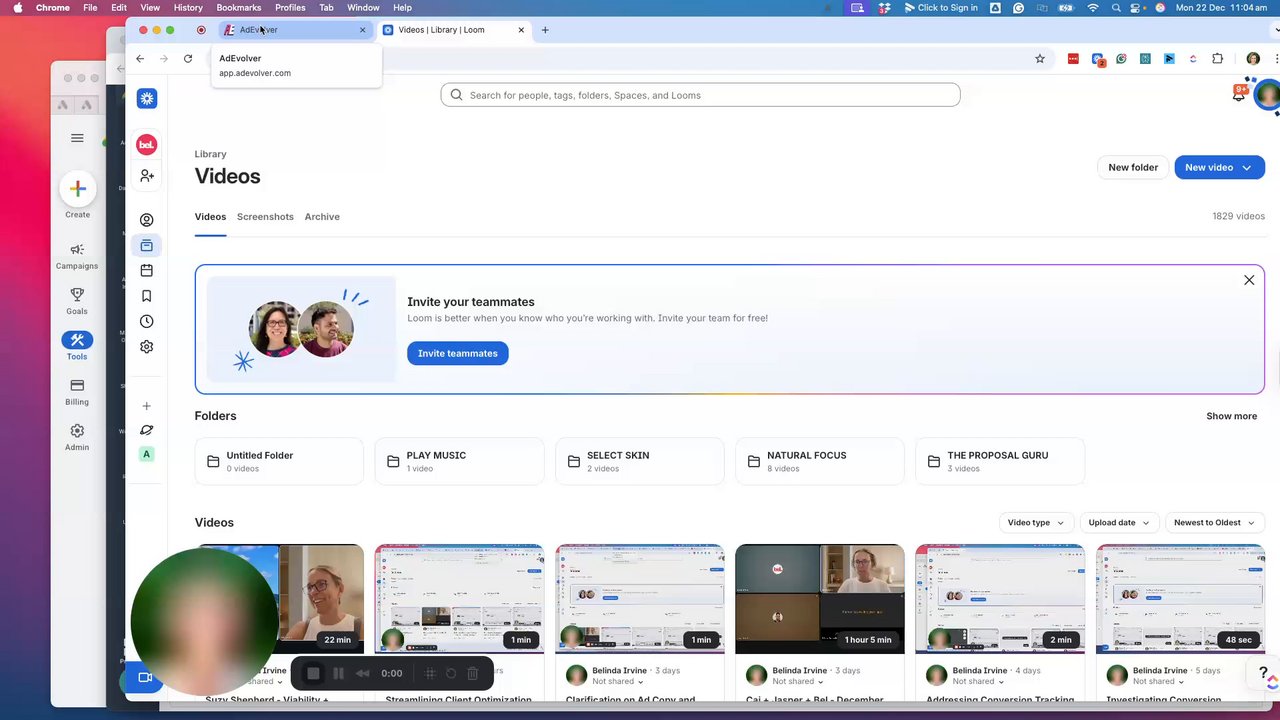Expand the New video dropdown arrow

(1247, 168)
